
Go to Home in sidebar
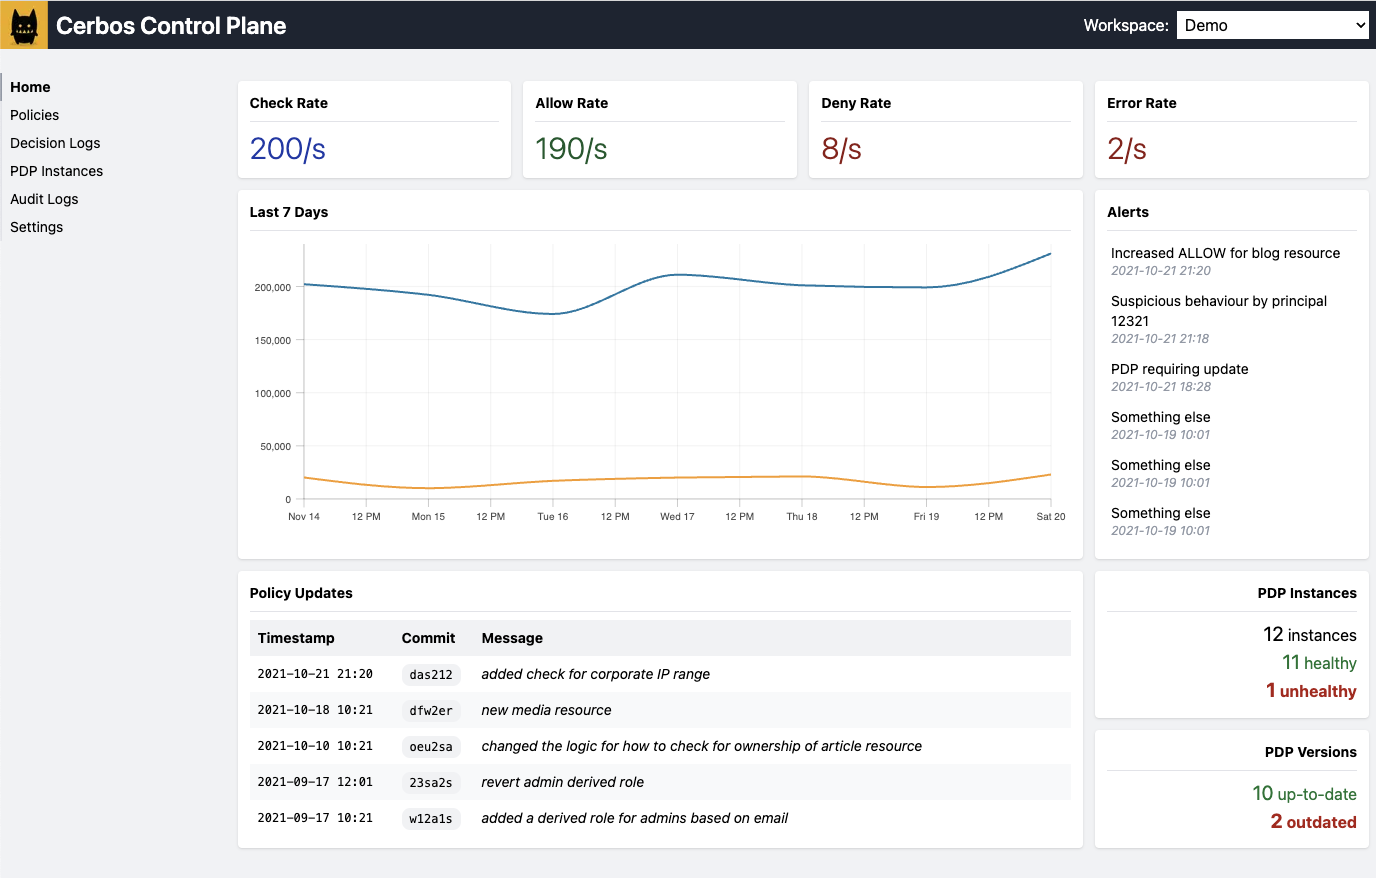tap(30, 87)
